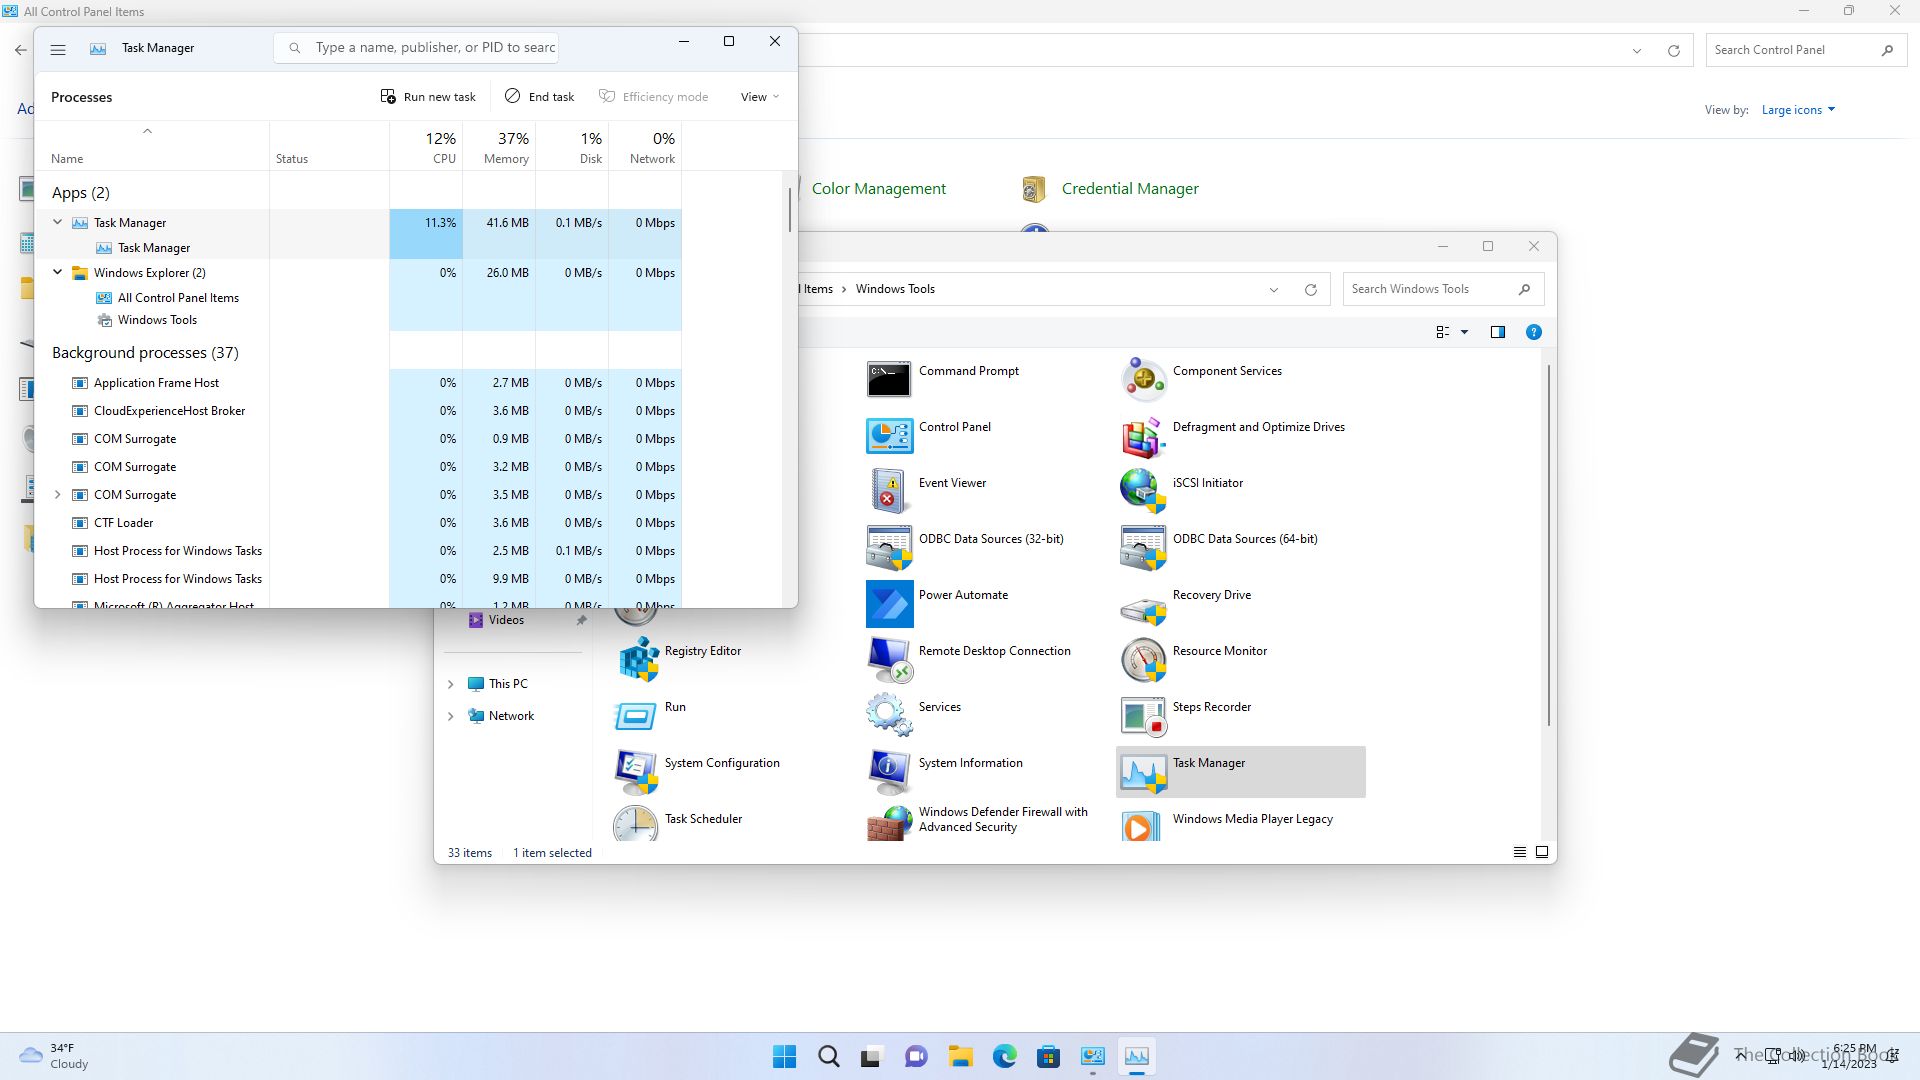
Task: Open View by Large icons dropdown
Action: tap(1798, 110)
